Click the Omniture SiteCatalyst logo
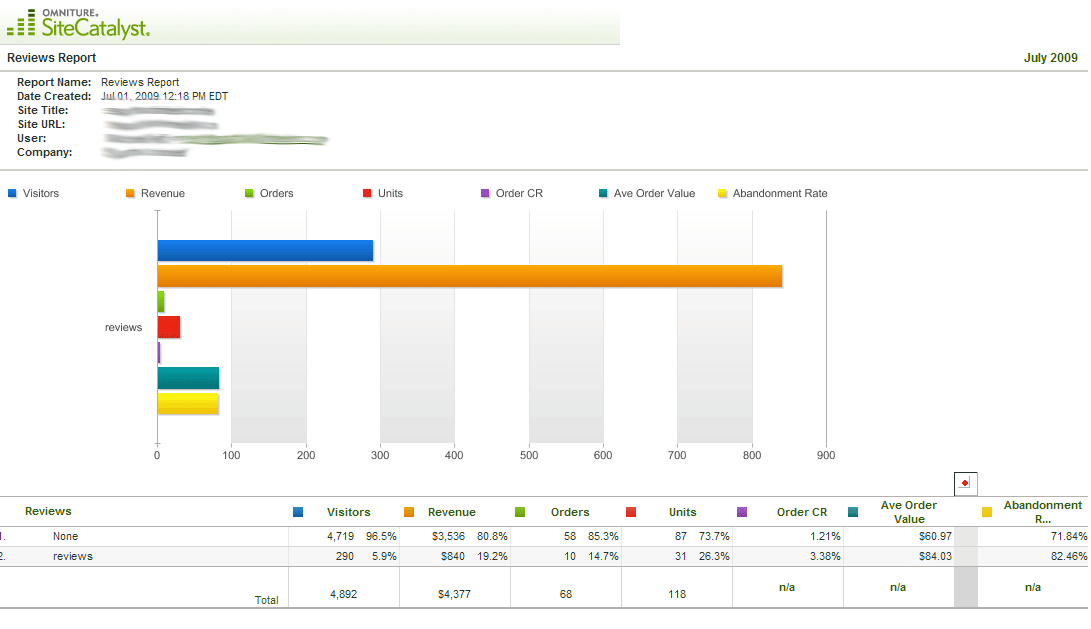1091x629 pixels. pyautogui.click(x=78, y=23)
